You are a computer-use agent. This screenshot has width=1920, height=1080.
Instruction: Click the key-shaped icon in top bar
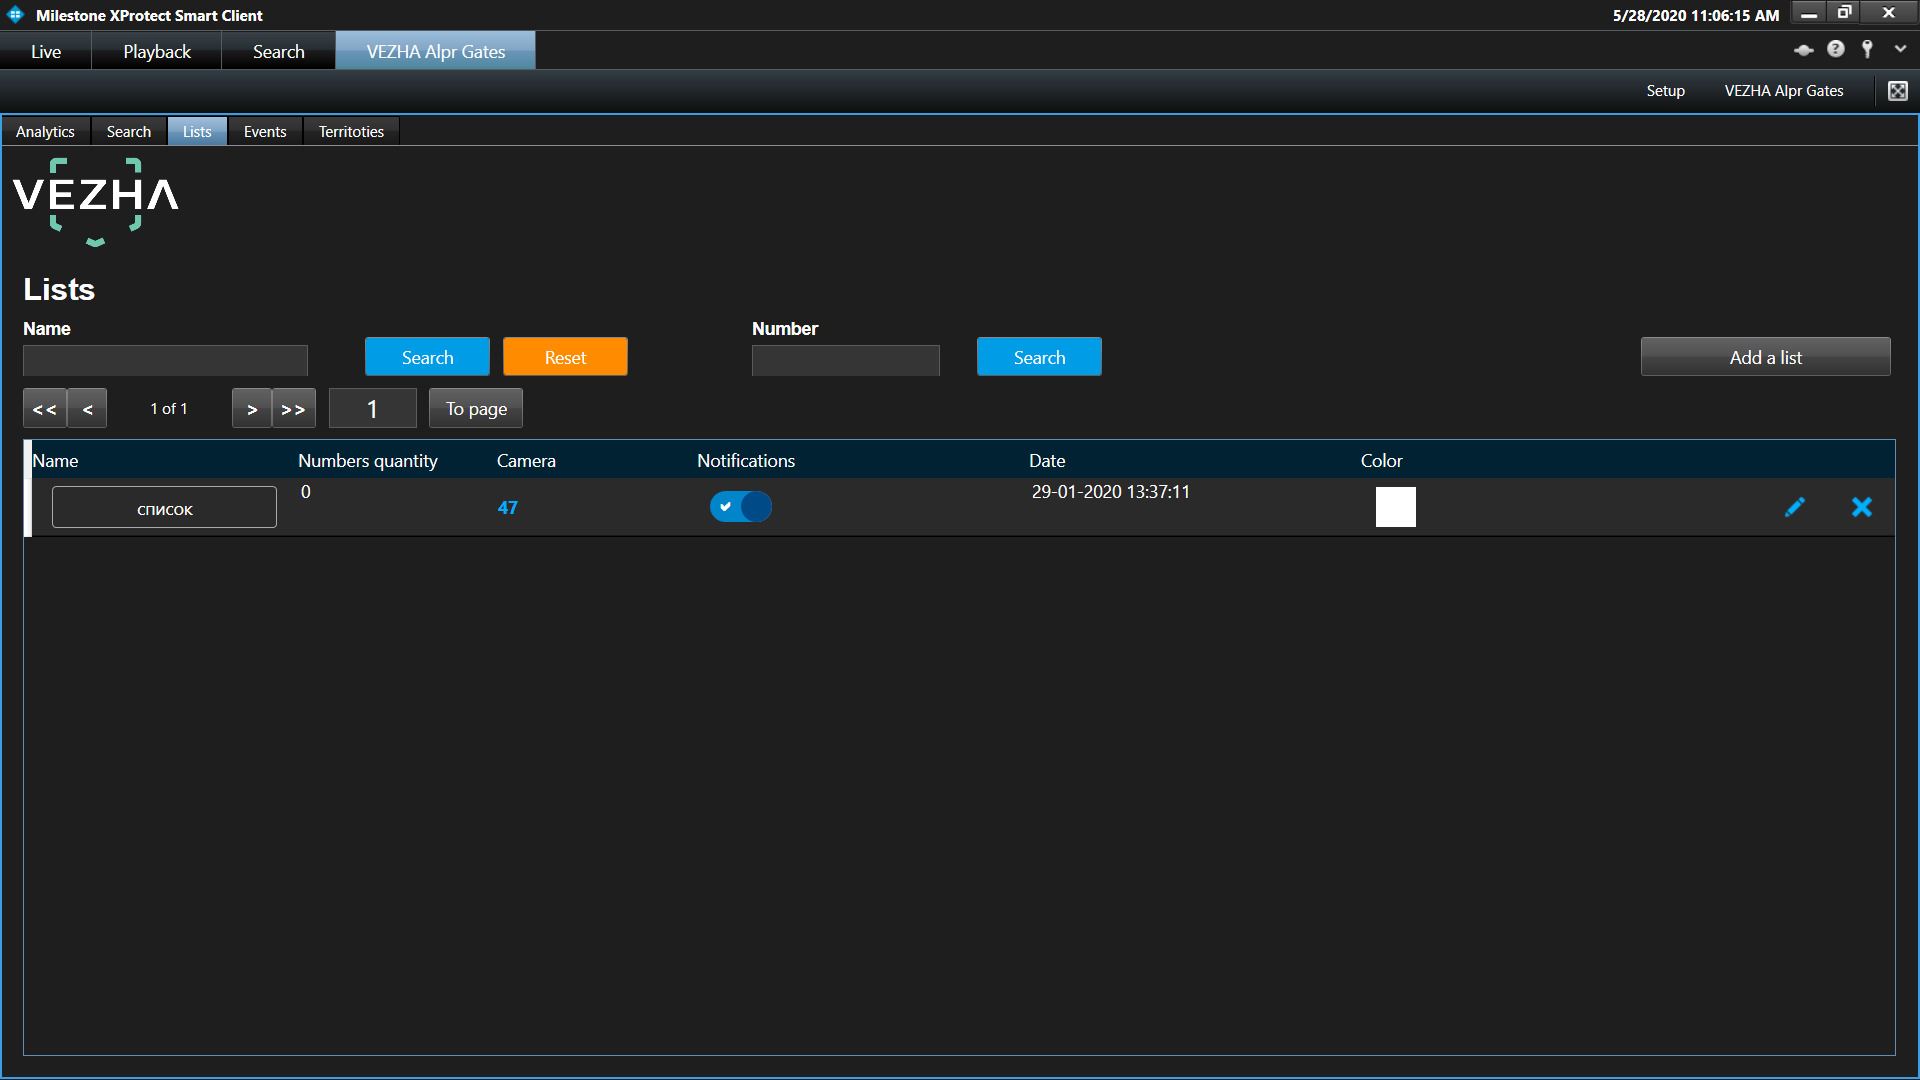pyautogui.click(x=1867, y=49)
